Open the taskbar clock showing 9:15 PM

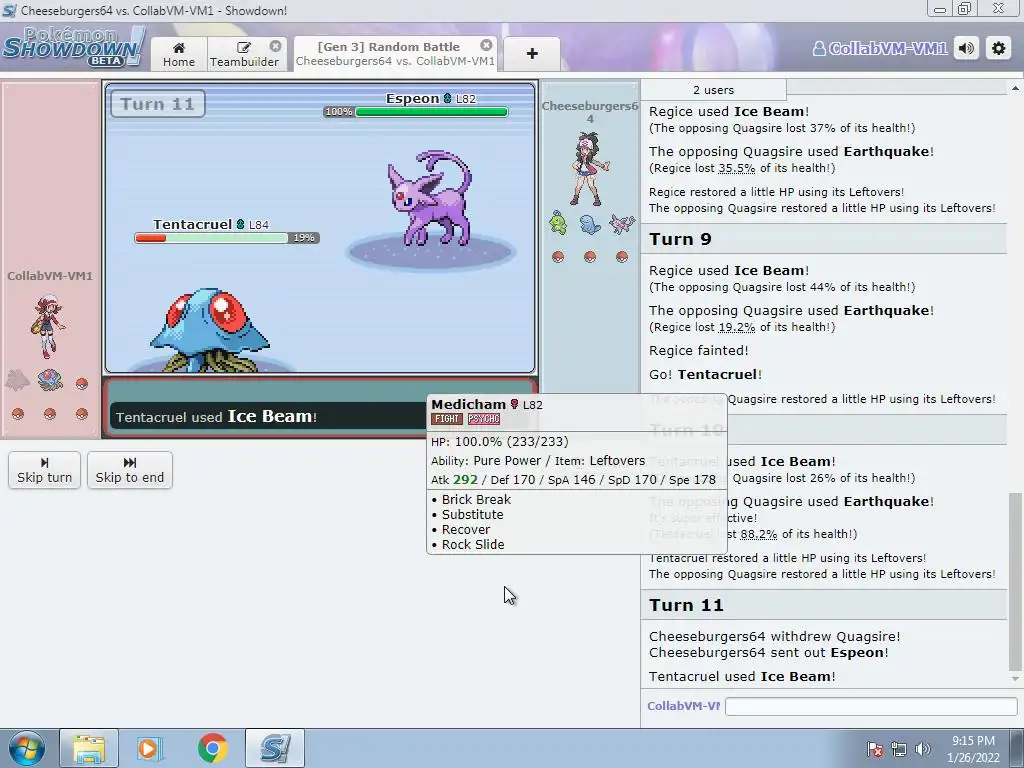[973, 749]
